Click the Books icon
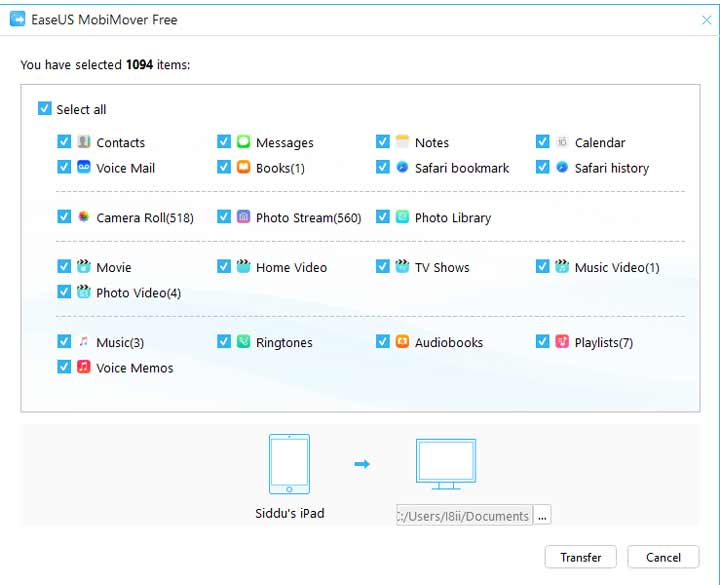 243,167
